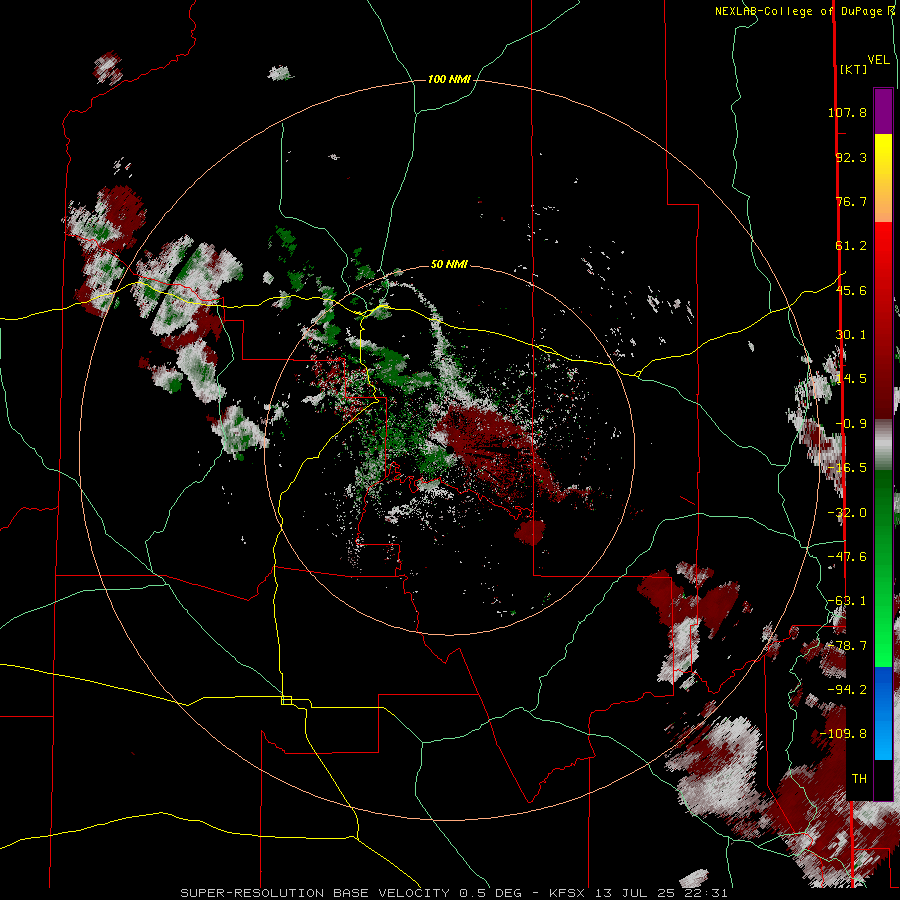Click the VEL legend title
This screenshot has height=900, width=900.
(878, 60)
